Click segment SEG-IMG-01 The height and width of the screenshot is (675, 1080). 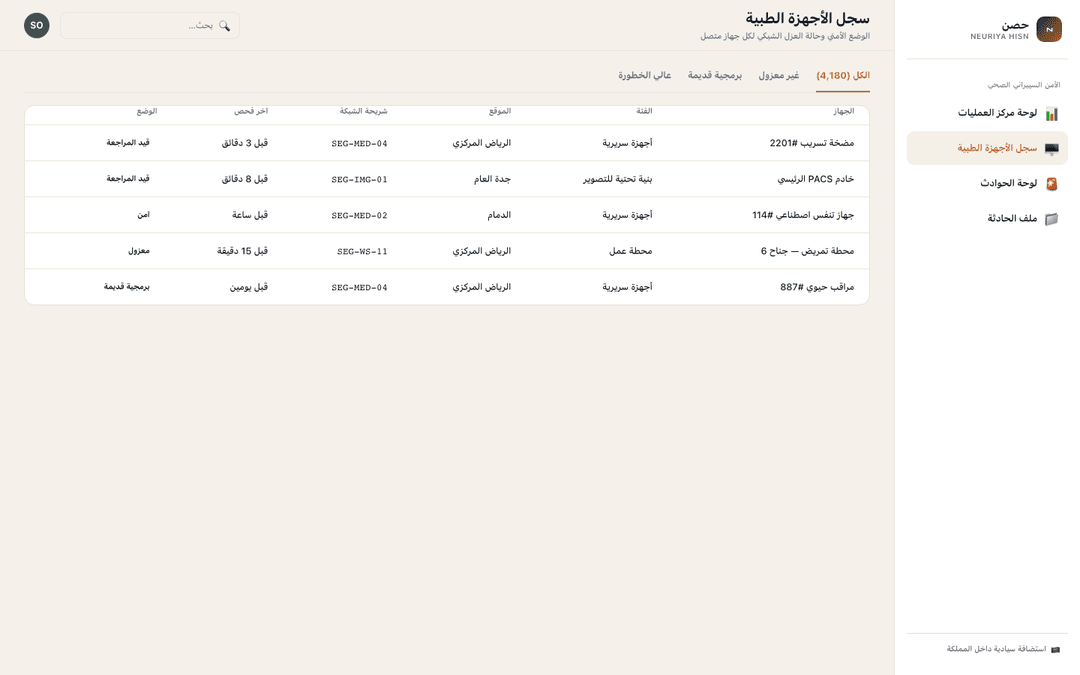[360, 180]
